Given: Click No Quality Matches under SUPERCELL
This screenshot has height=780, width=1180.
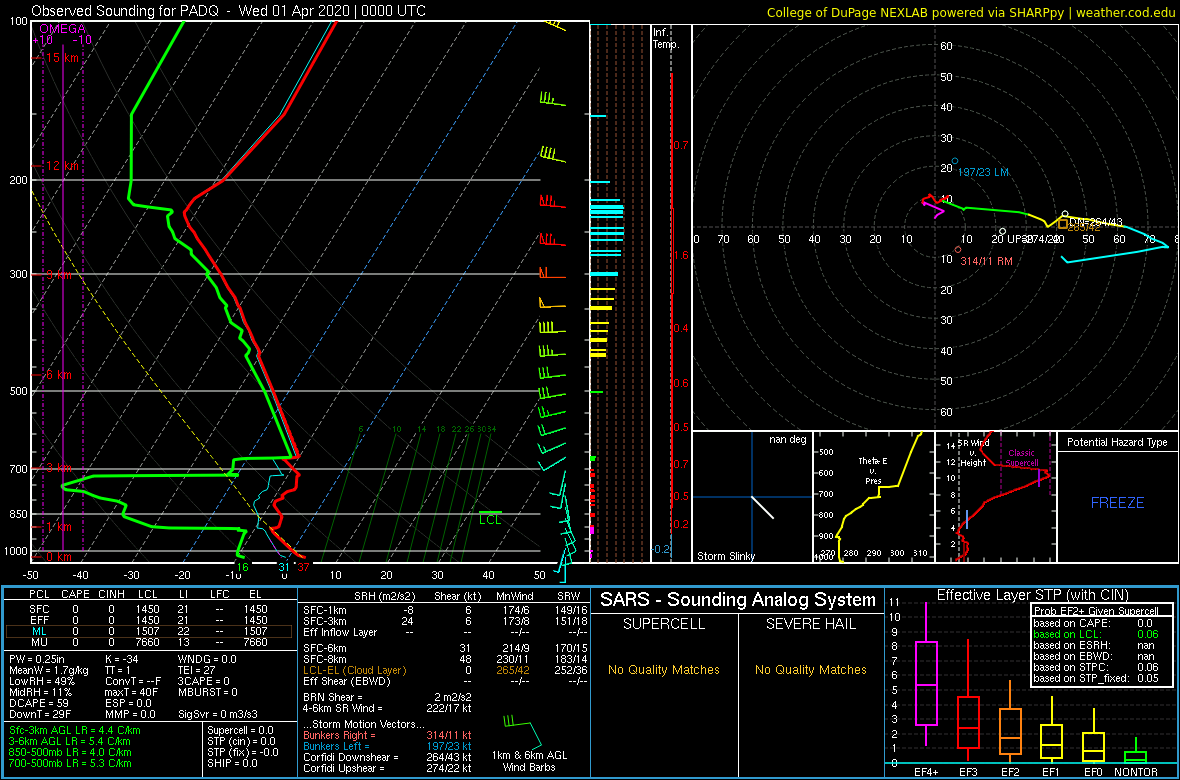Looking at the screenshot, I should tap(664, 669).
